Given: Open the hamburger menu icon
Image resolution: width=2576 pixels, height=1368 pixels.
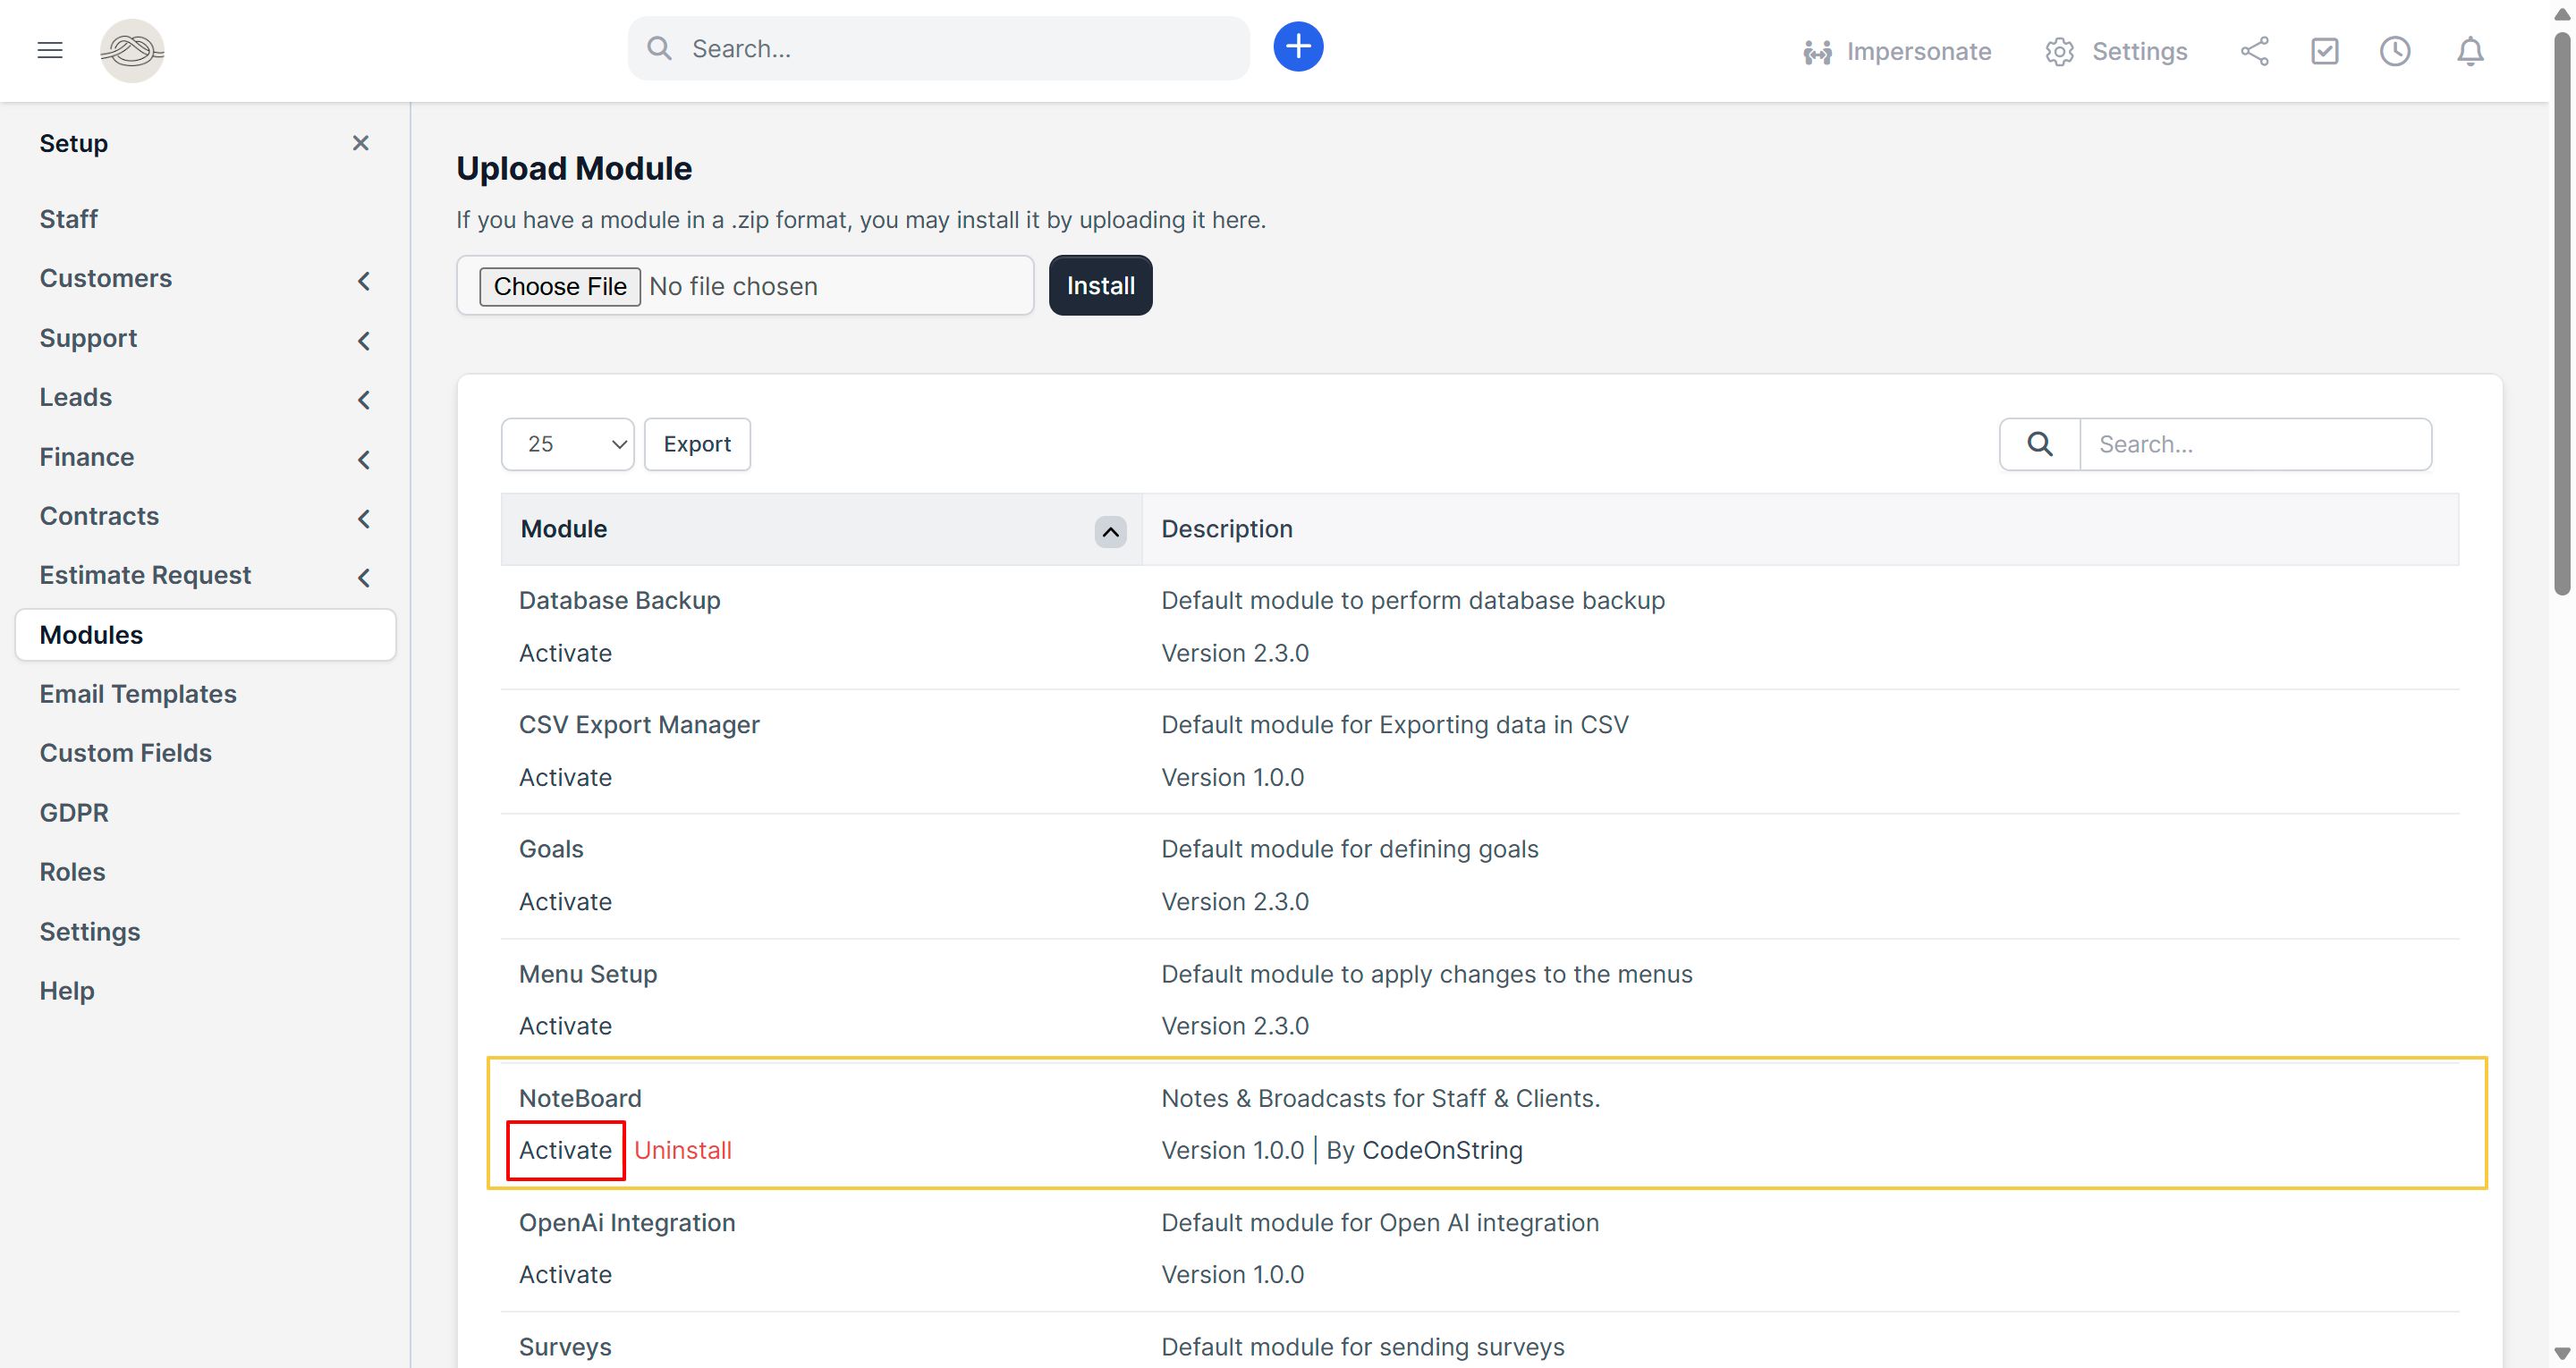Looking at the screenshot, I should pyautogui.click(x=50, y=50).
